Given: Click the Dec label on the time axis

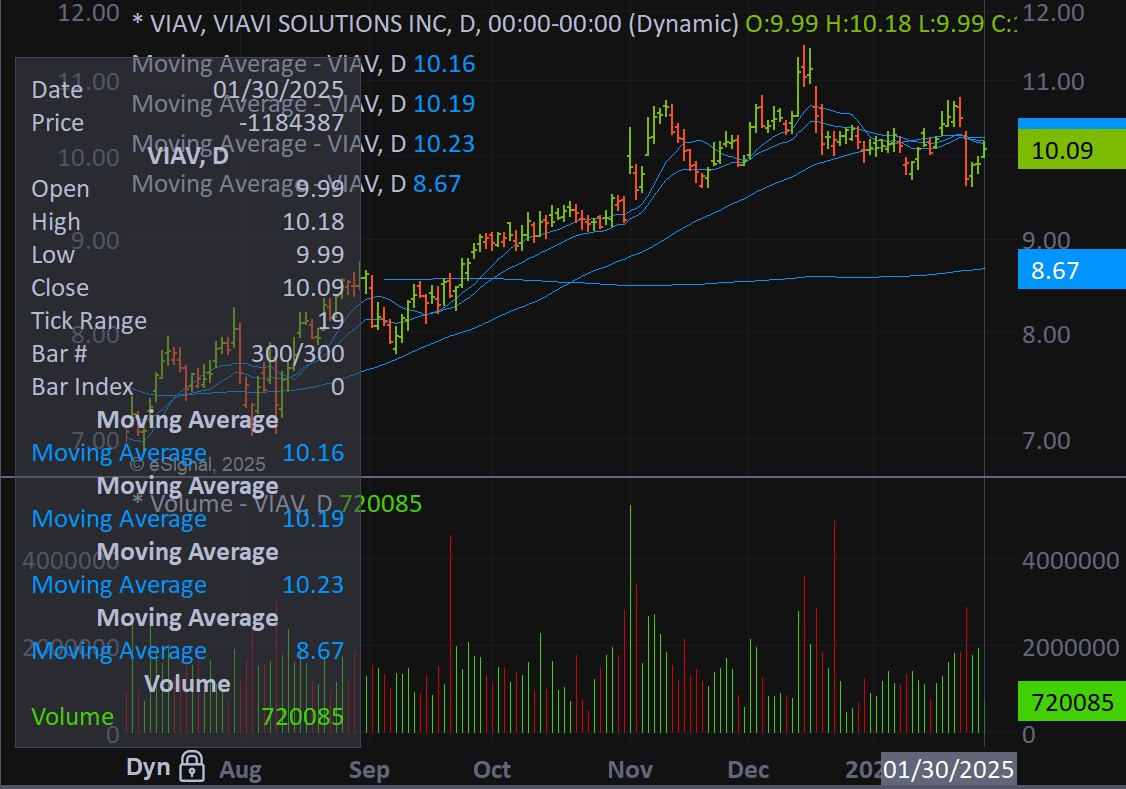Looking at the screenshot, I should tap(748, 770).
